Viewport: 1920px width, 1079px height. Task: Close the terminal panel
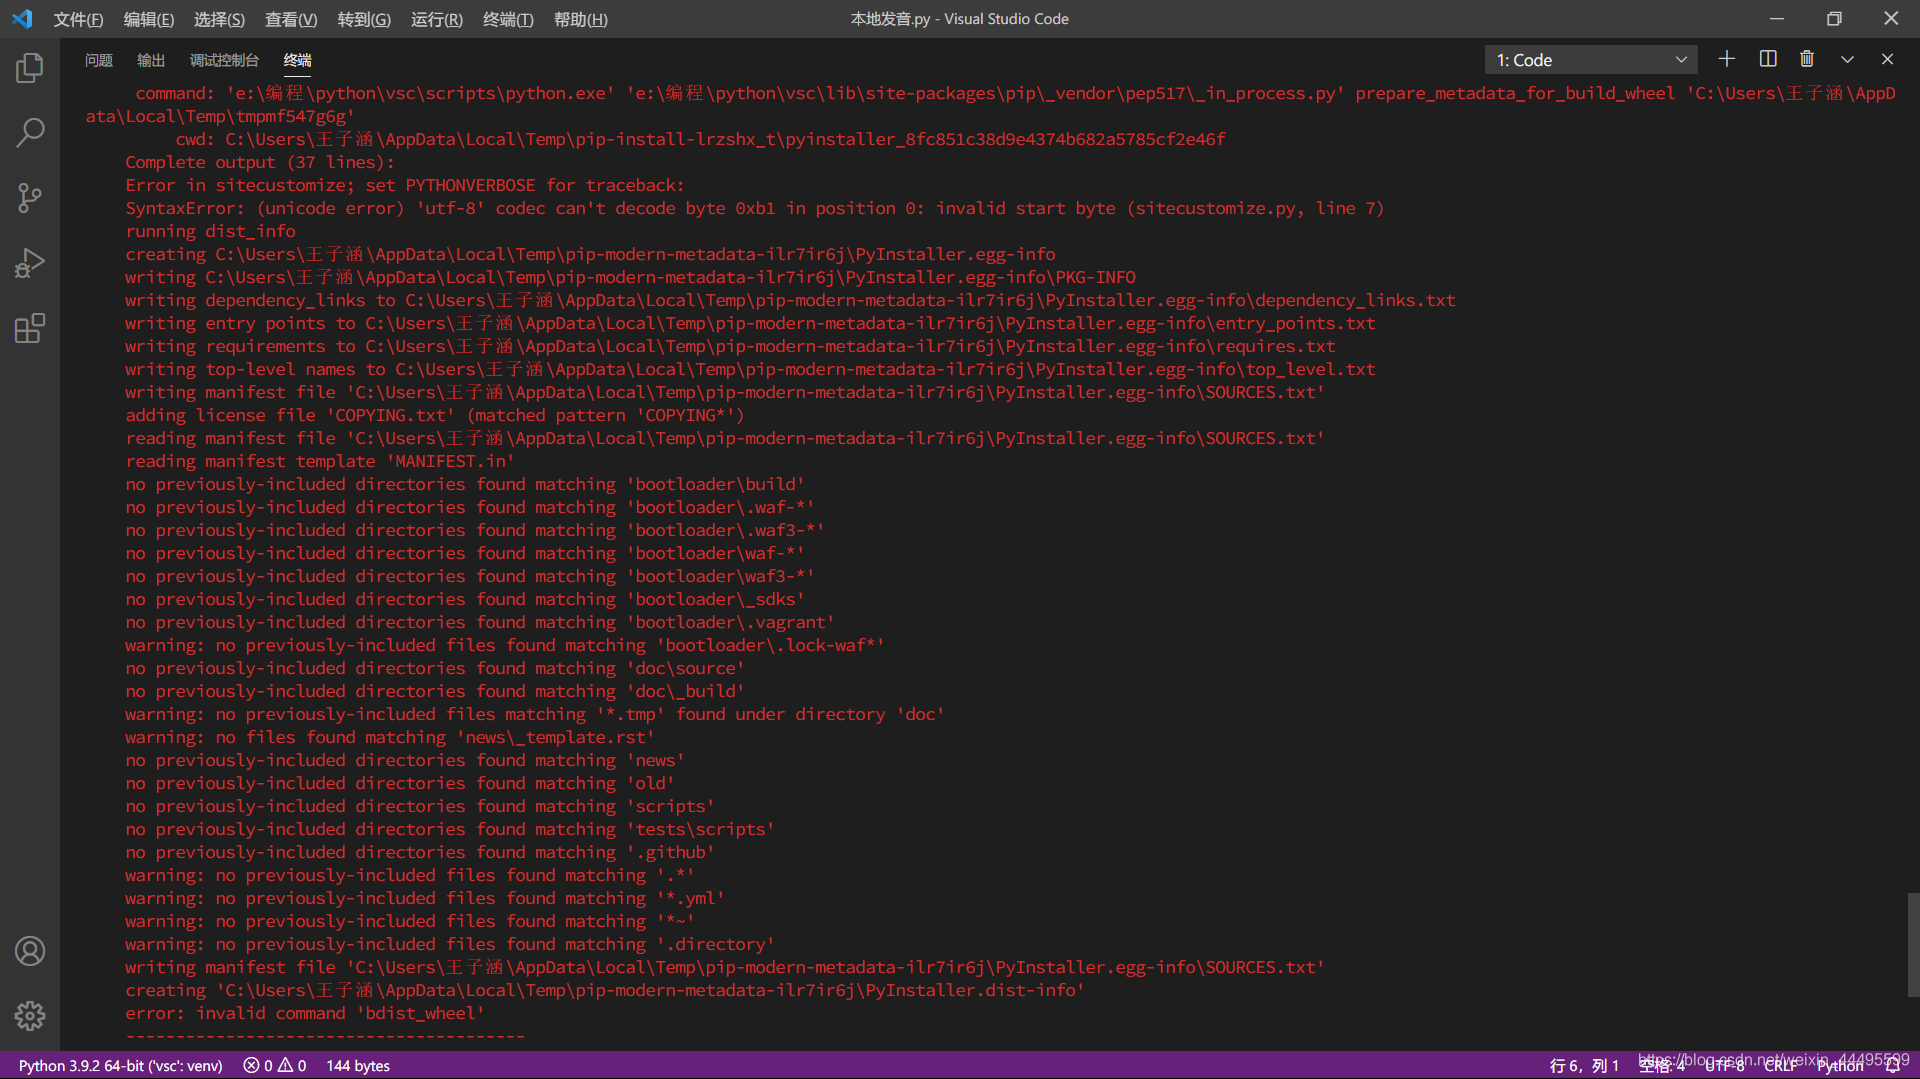[1887, 60]
